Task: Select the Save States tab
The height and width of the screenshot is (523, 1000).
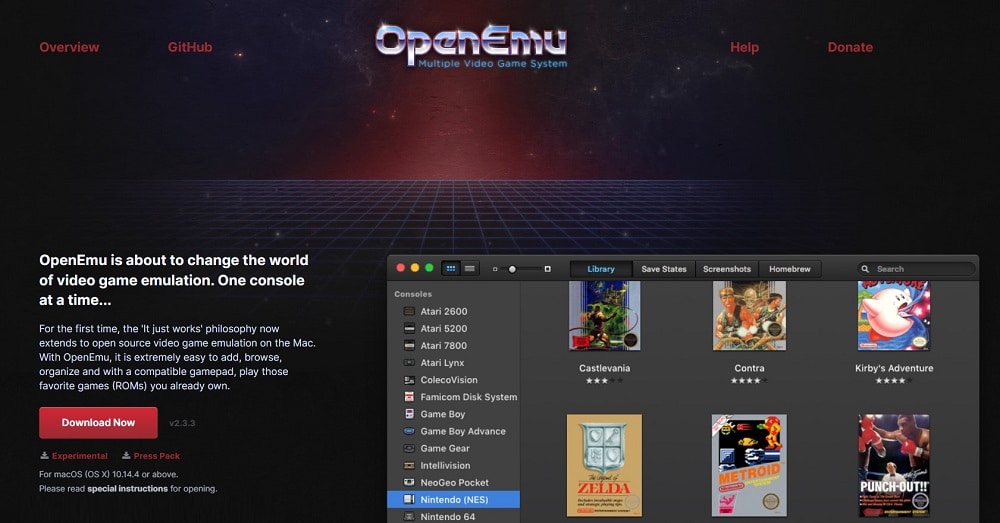Action: click(664, 269)
